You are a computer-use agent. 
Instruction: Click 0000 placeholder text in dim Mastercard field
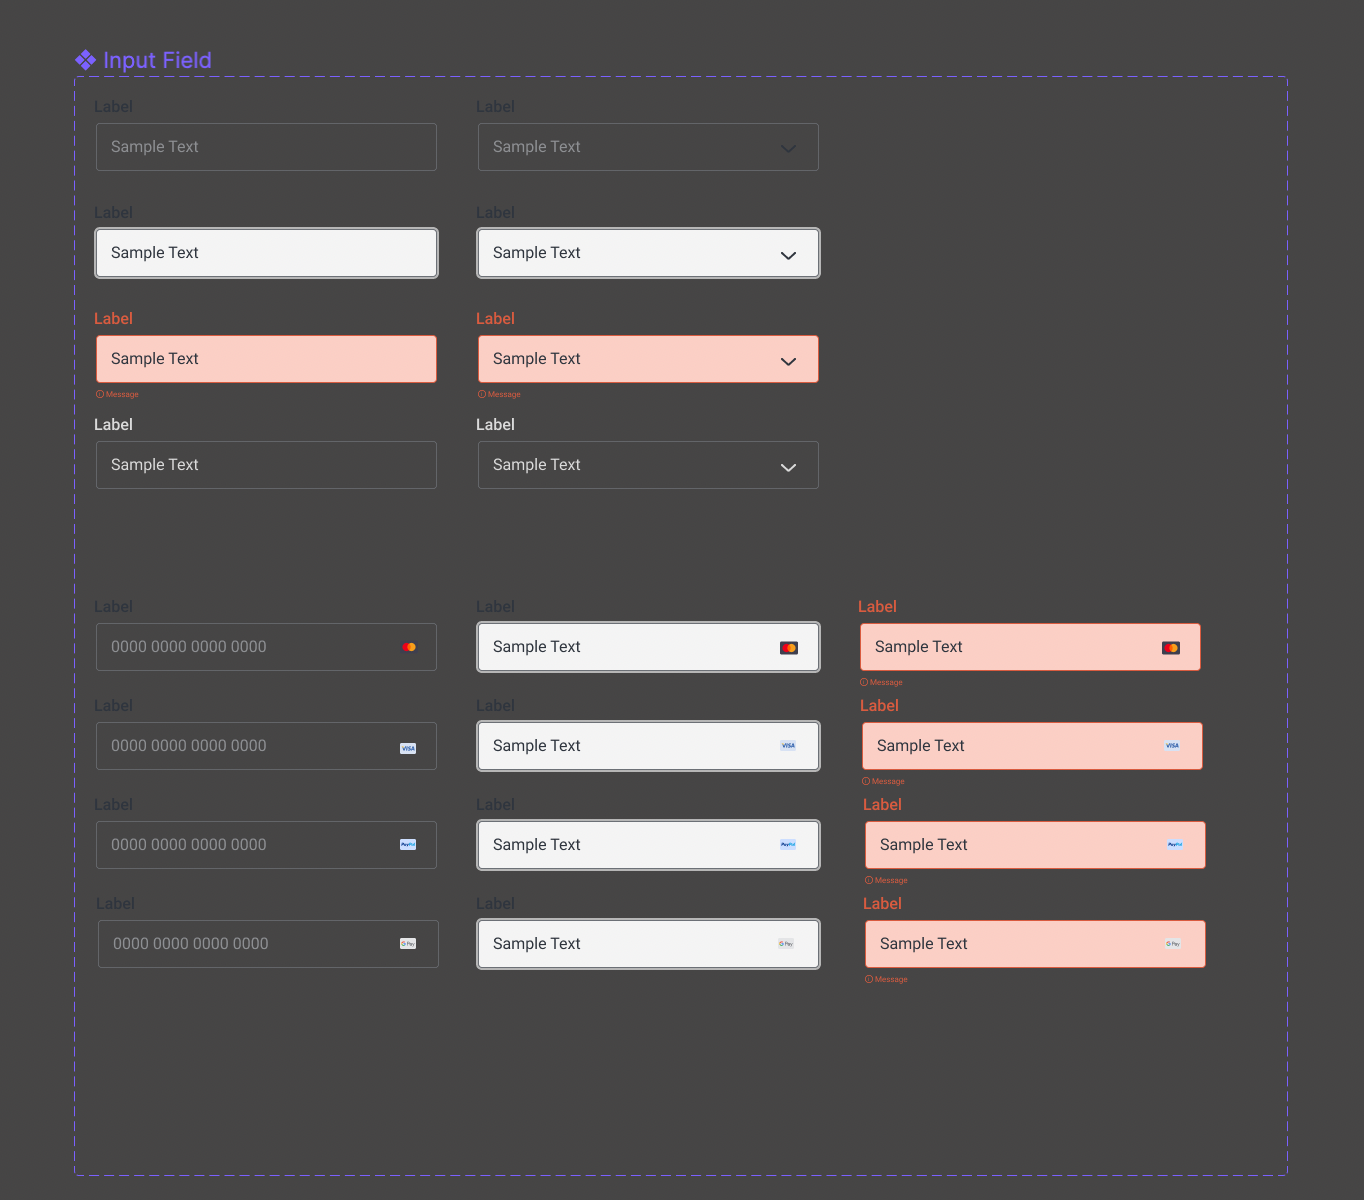coord(189,647)
